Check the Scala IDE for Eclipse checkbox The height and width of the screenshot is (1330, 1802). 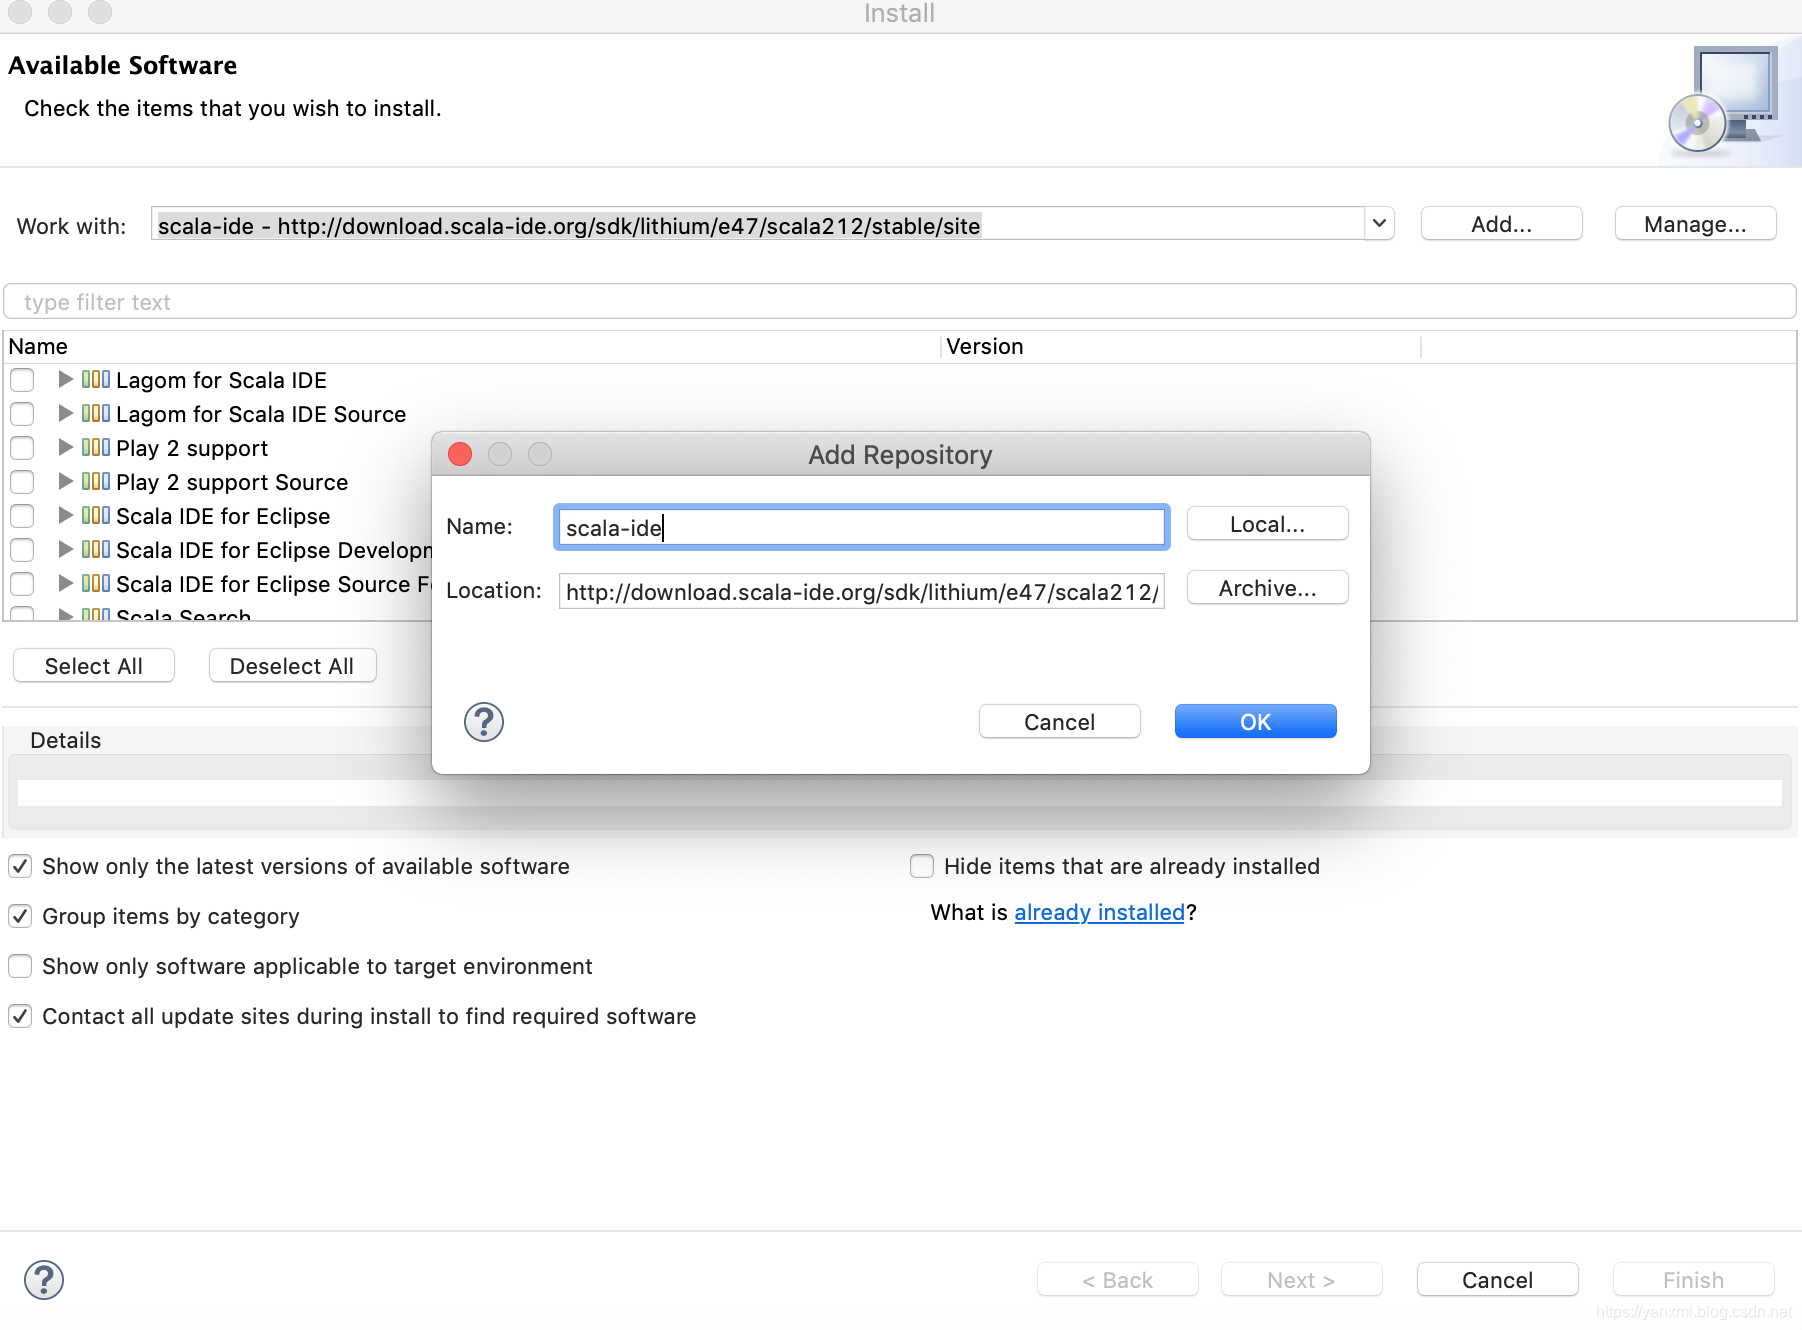pos(22,516)
